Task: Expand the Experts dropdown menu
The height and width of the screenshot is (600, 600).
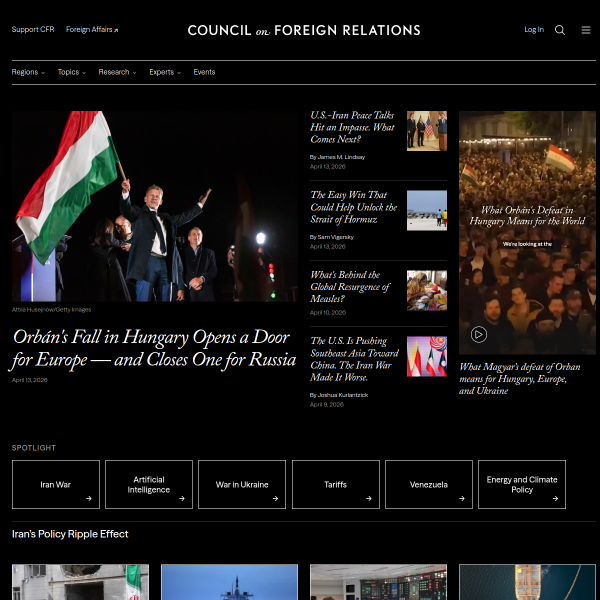Action: 165,72
